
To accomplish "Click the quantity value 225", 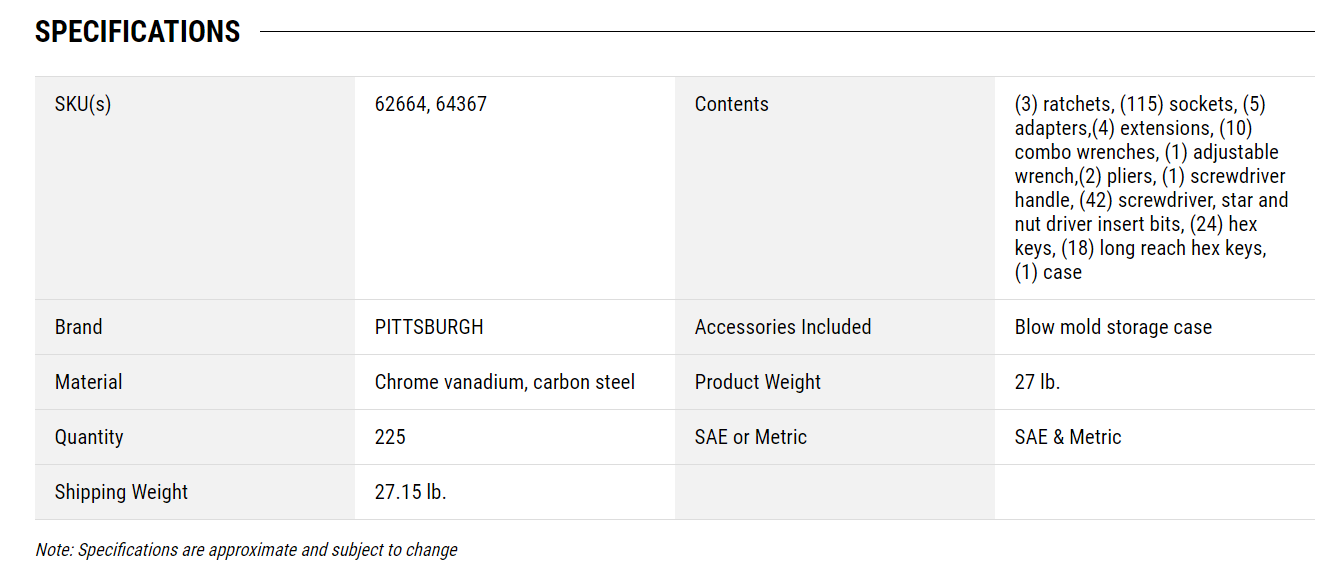I will [x=390, y=437].
